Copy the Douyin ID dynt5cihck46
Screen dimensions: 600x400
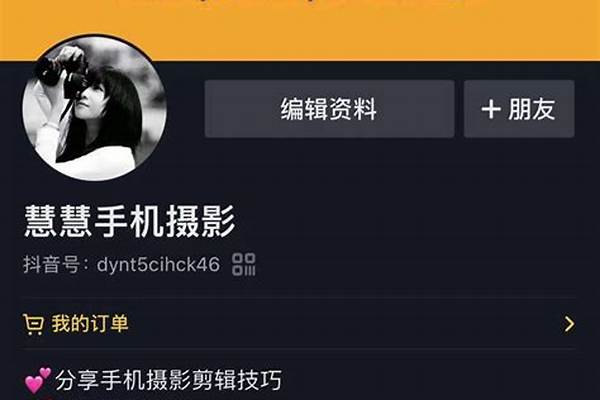click(158, 264)
